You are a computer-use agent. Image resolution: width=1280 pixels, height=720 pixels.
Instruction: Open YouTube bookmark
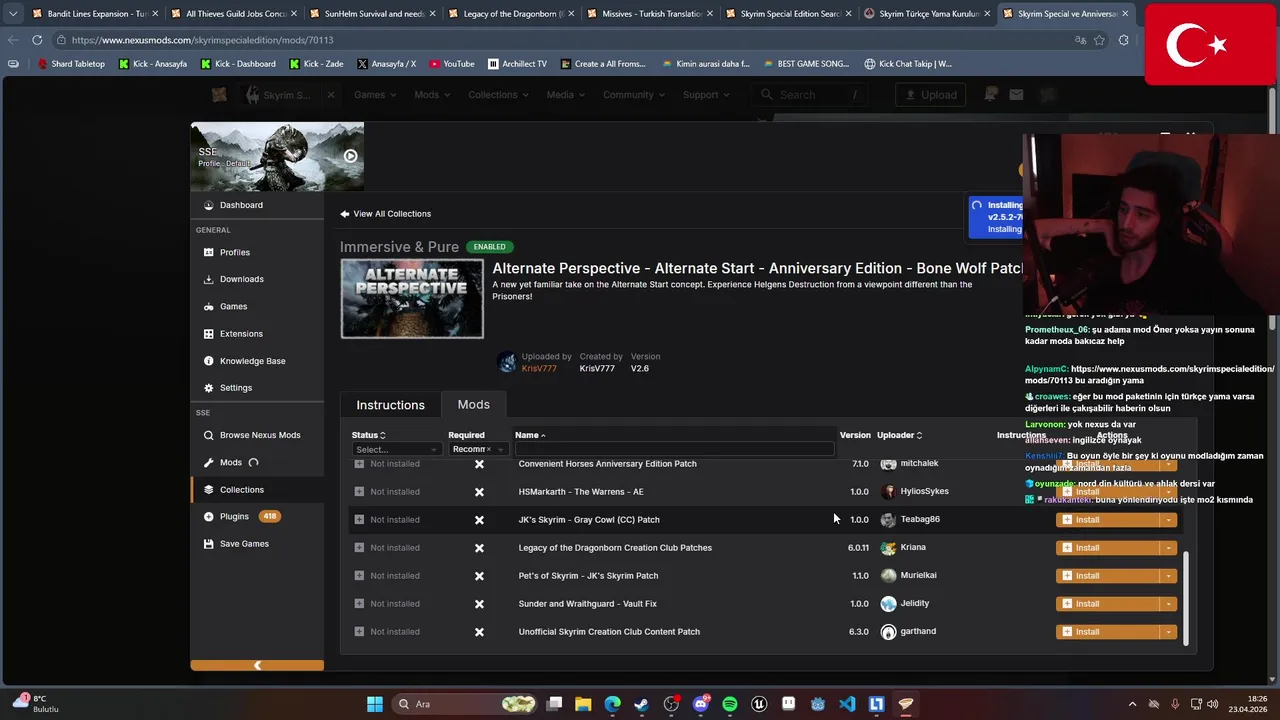pos(452,64)
